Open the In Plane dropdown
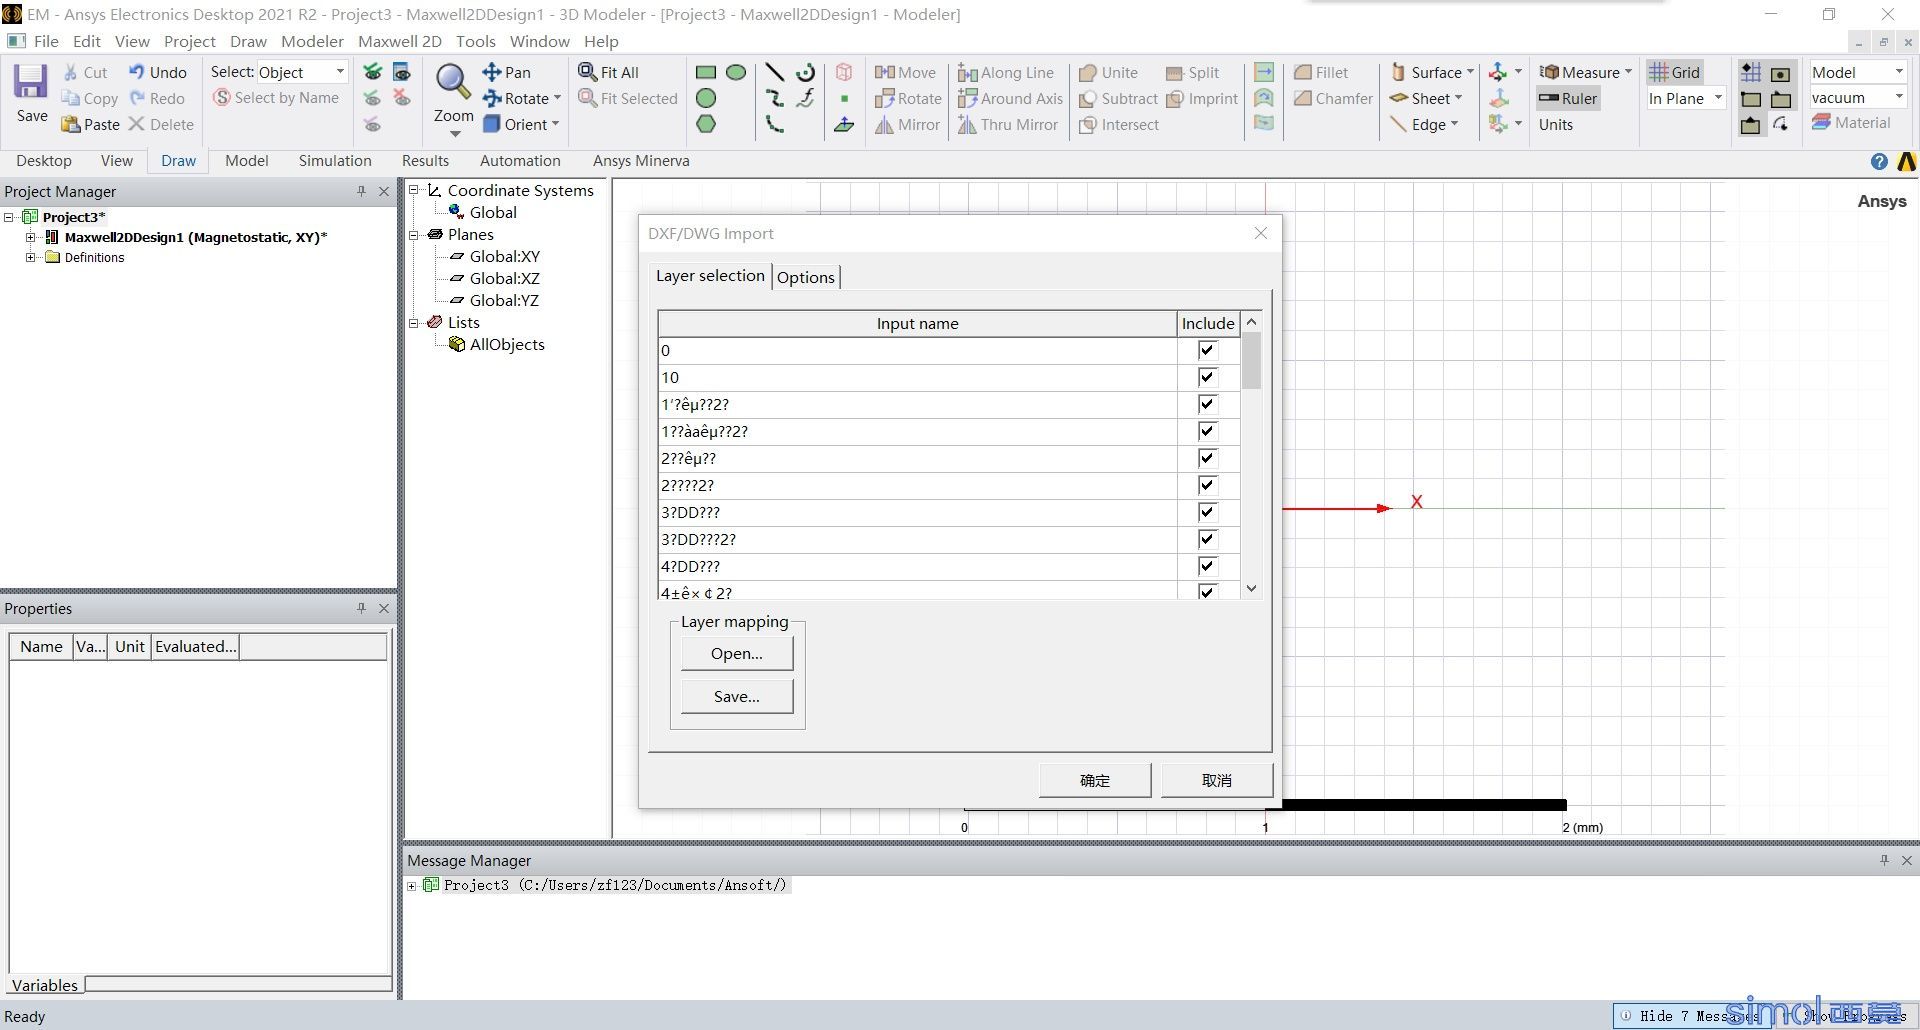Screen dimensions: 1920x1030 pyautogui.click(x=1718, y=98)
